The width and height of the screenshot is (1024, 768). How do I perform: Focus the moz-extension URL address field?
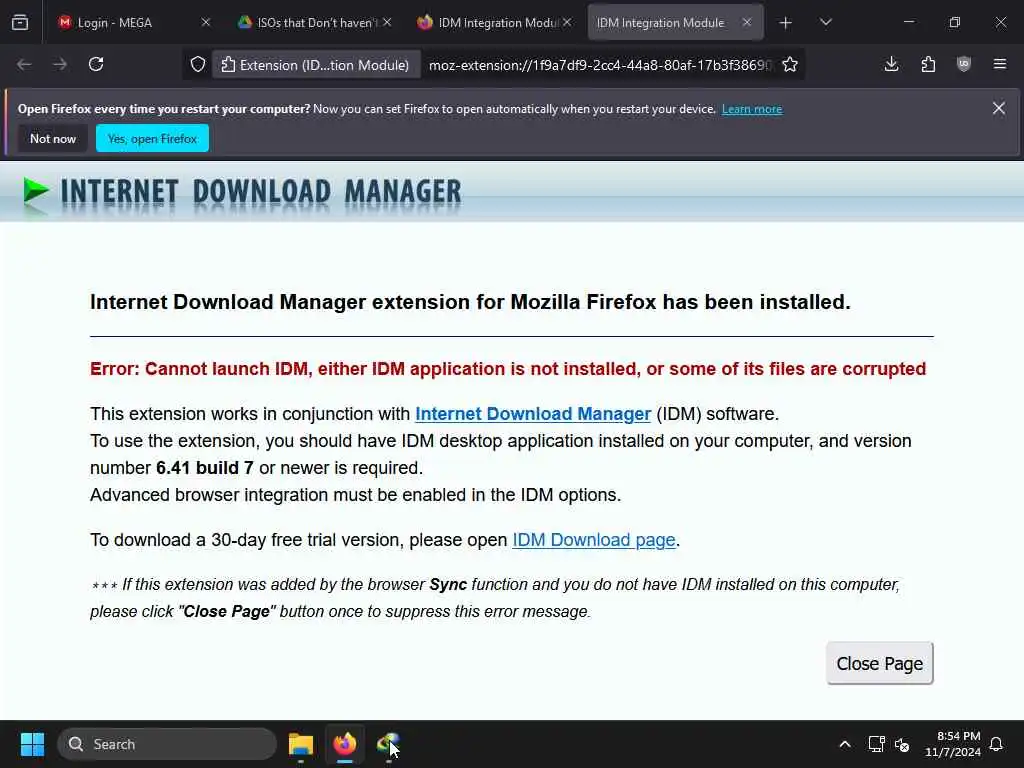pos(600,65)
